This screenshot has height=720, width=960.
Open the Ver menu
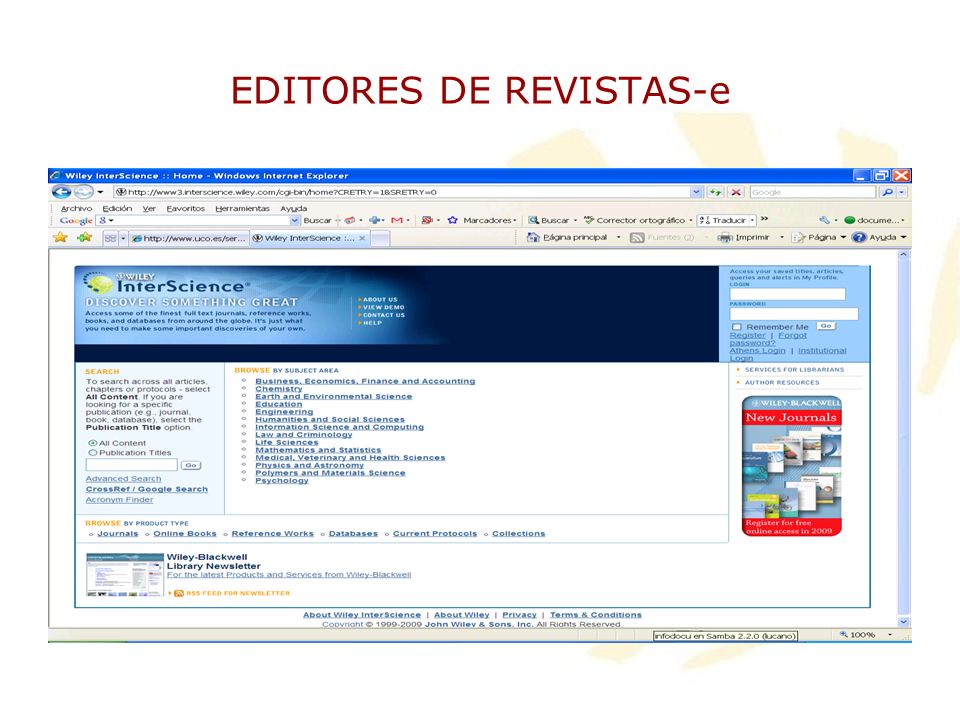pyautogui.click(x=149, y=209)
